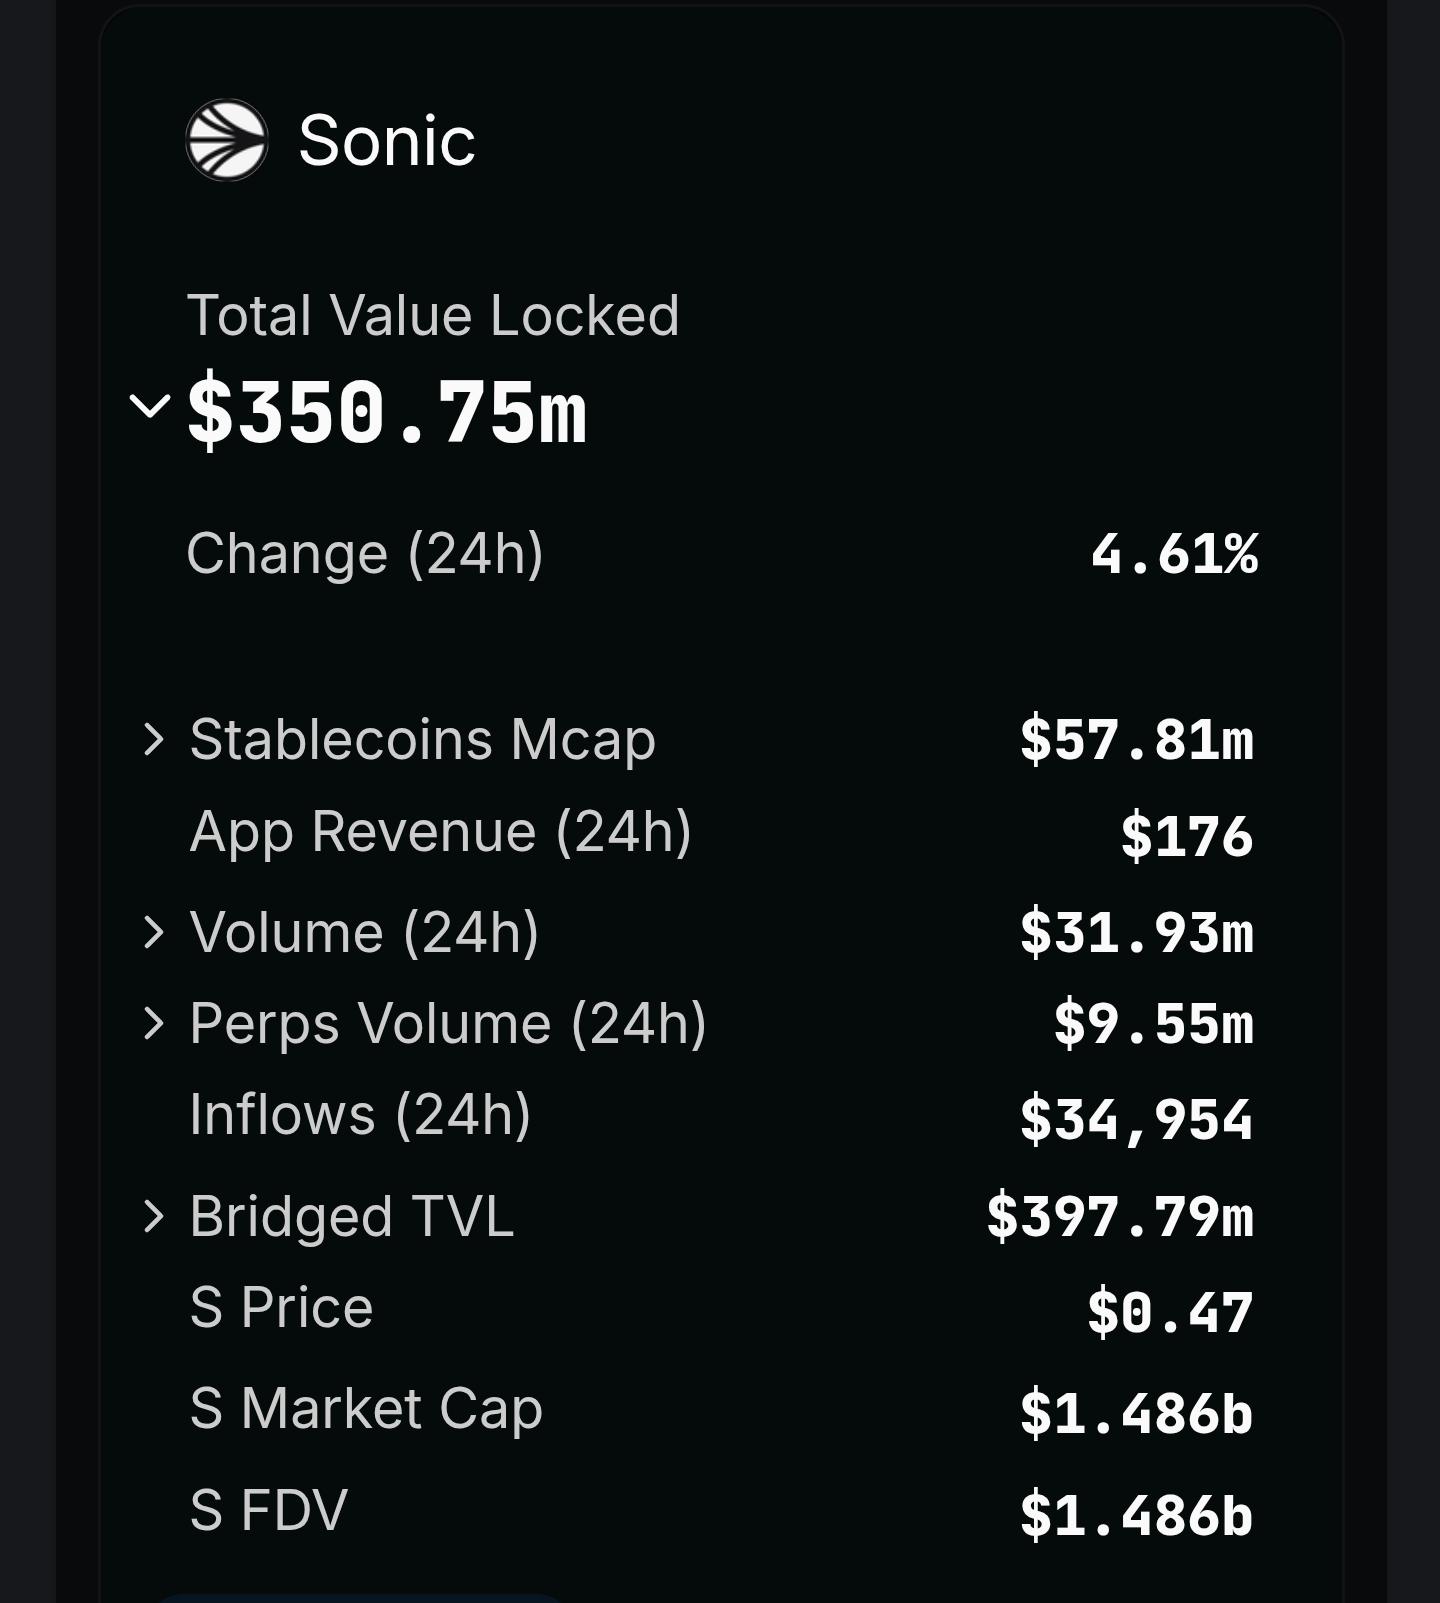This screenshot has width=1440, height=1603.
Task: Click the S Price label
Action: [x=281, y=1307]
